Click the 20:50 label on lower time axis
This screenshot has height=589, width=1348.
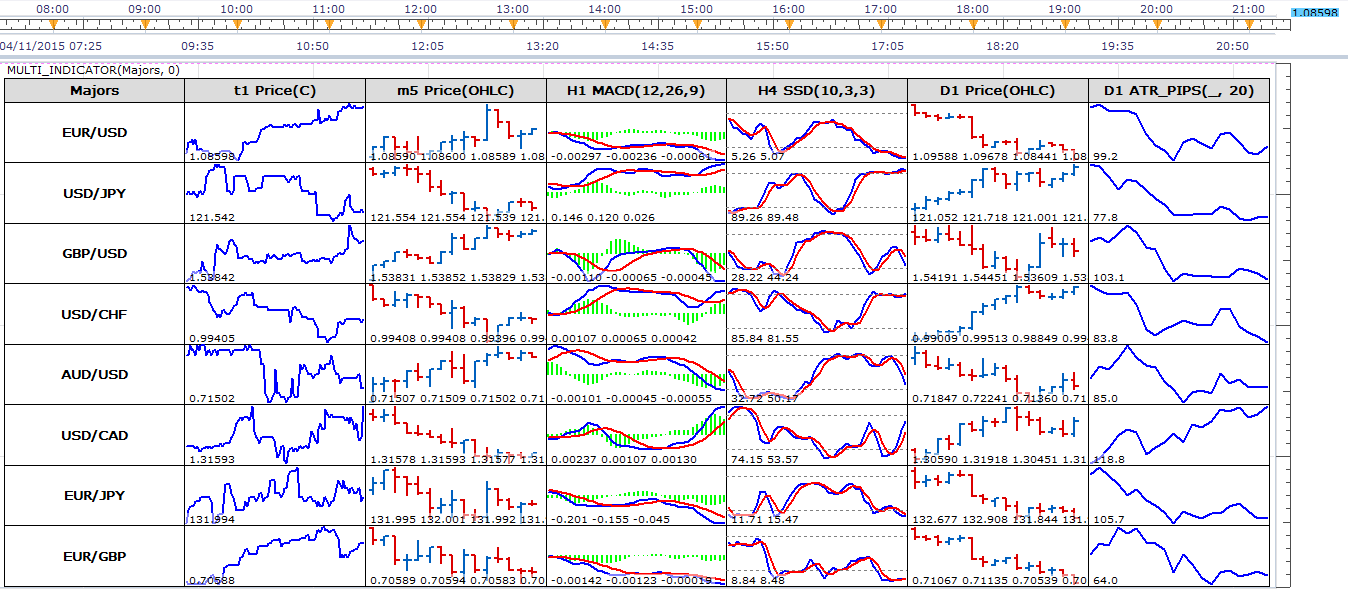1232,46
